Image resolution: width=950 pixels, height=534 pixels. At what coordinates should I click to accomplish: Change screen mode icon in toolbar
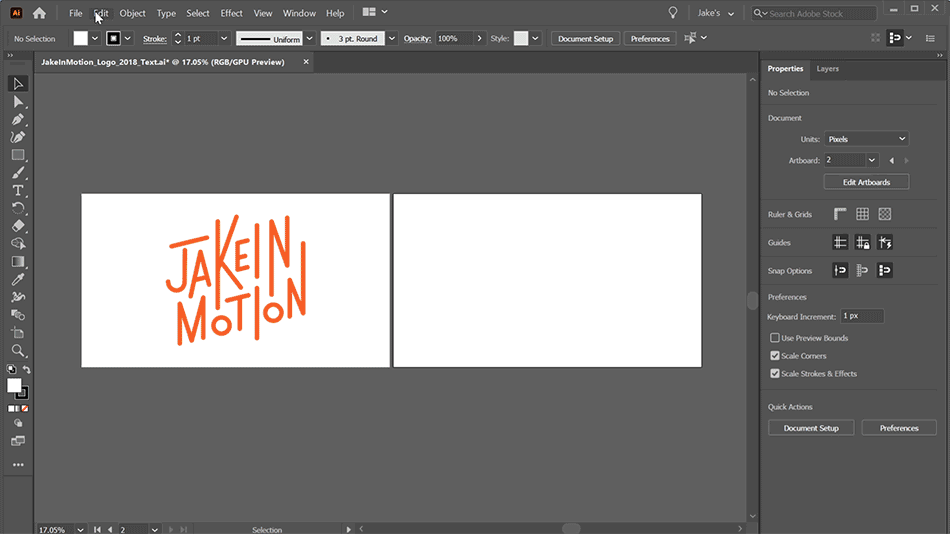[18, 441]
